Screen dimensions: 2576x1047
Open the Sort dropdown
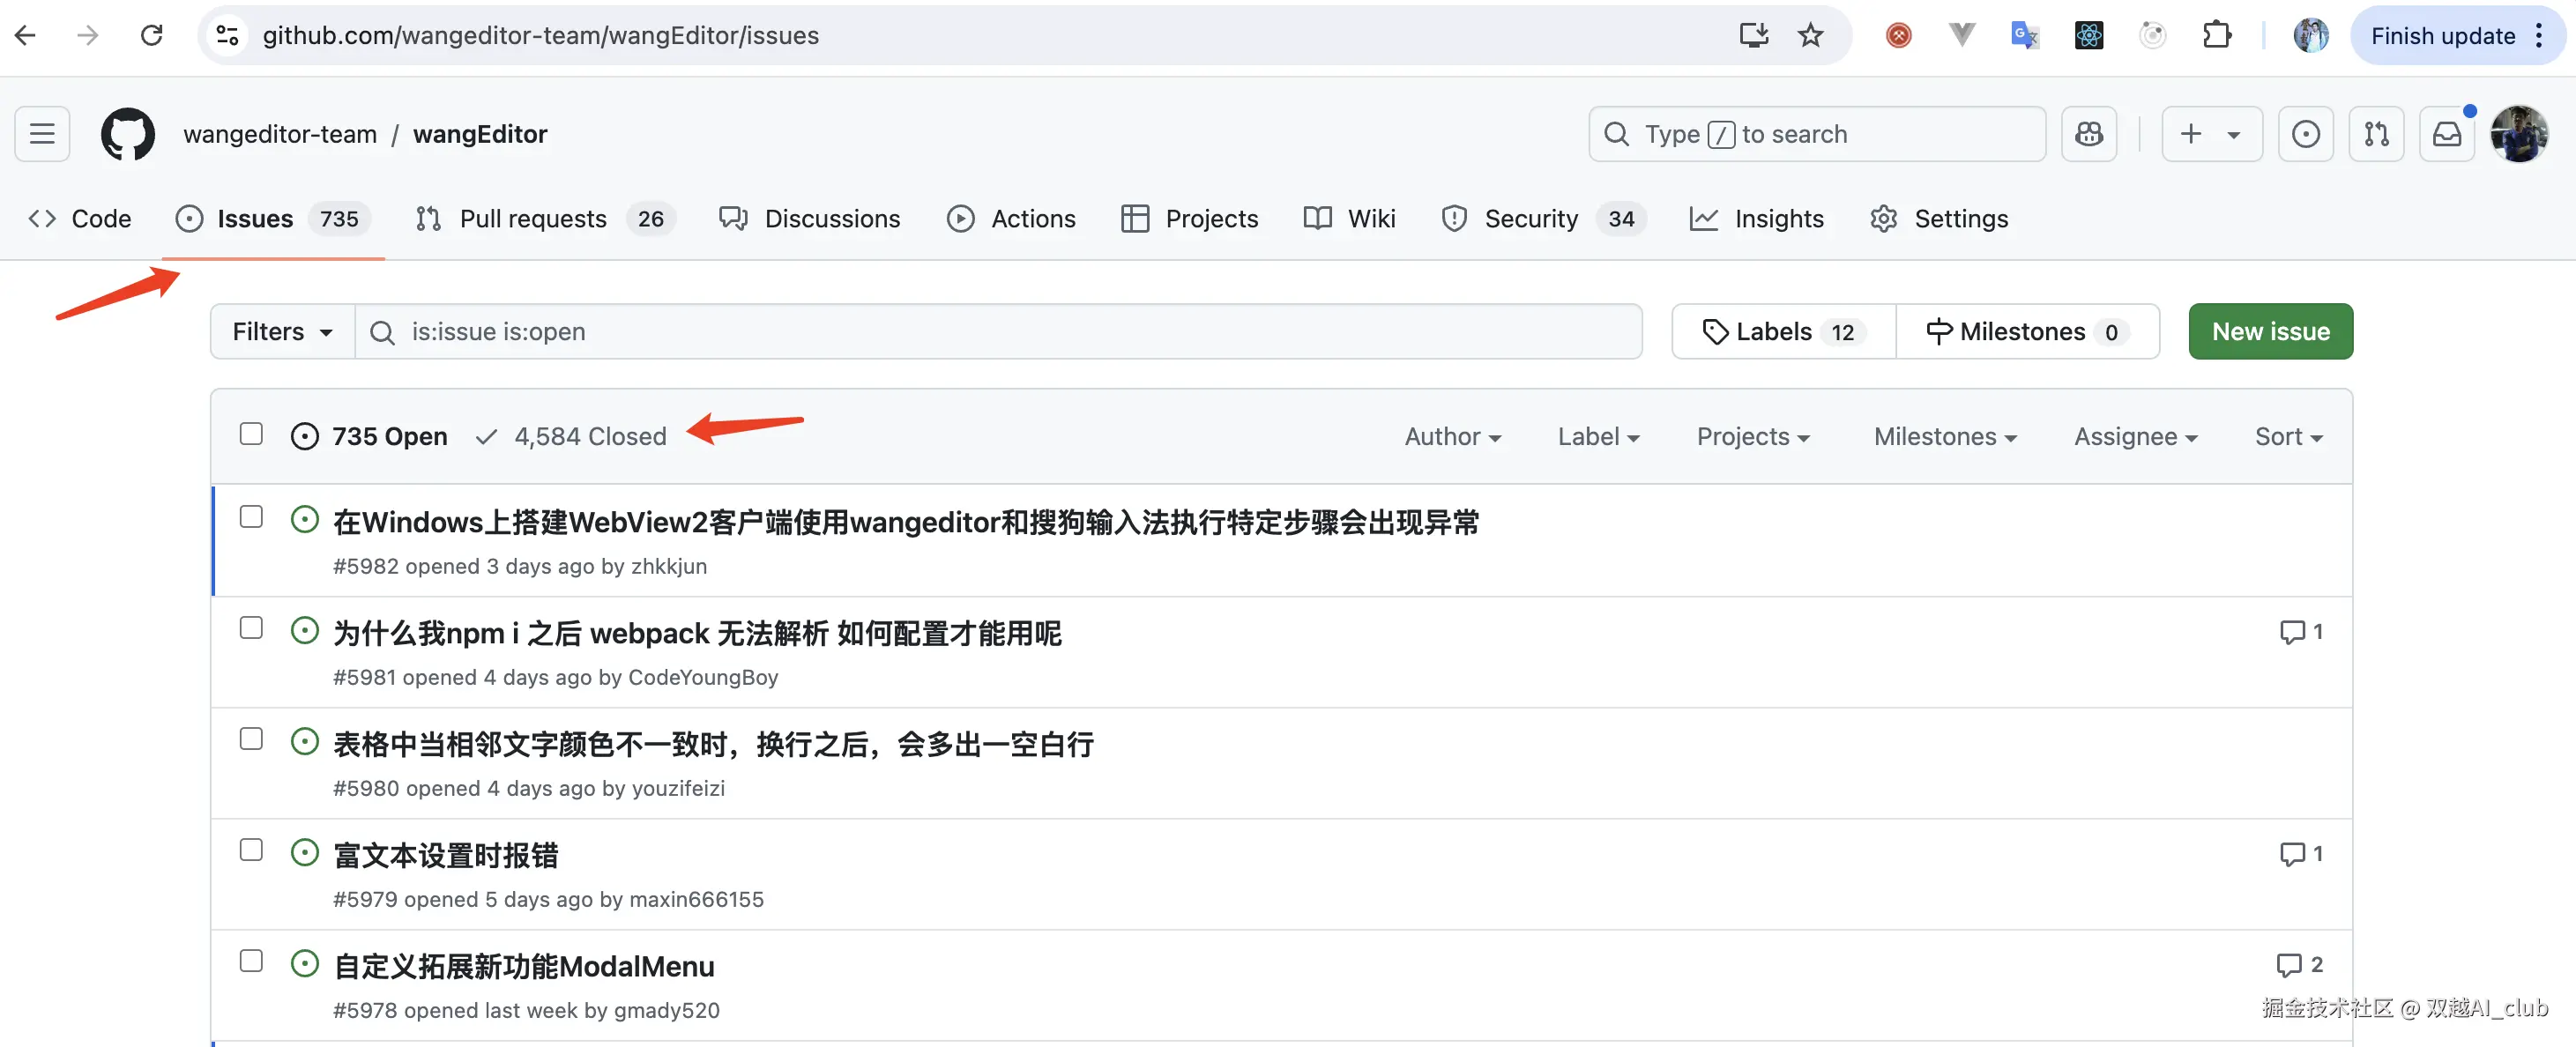pyautogui.click(x=2288, y=437)
